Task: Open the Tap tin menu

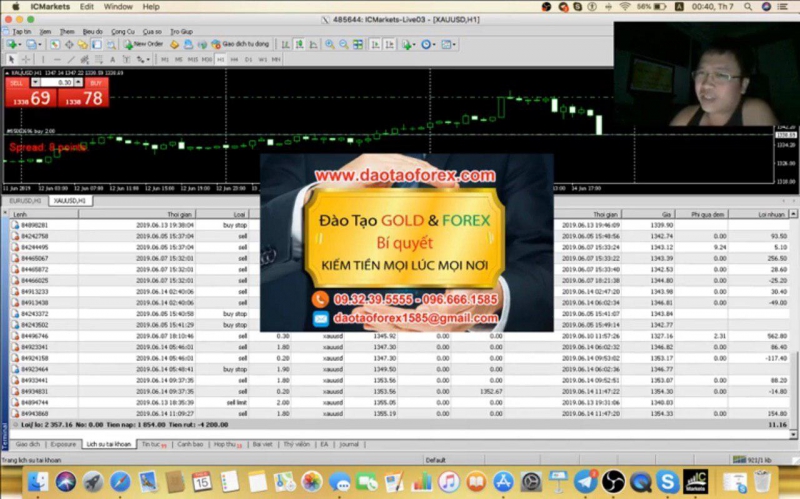Action: point(21,32)
